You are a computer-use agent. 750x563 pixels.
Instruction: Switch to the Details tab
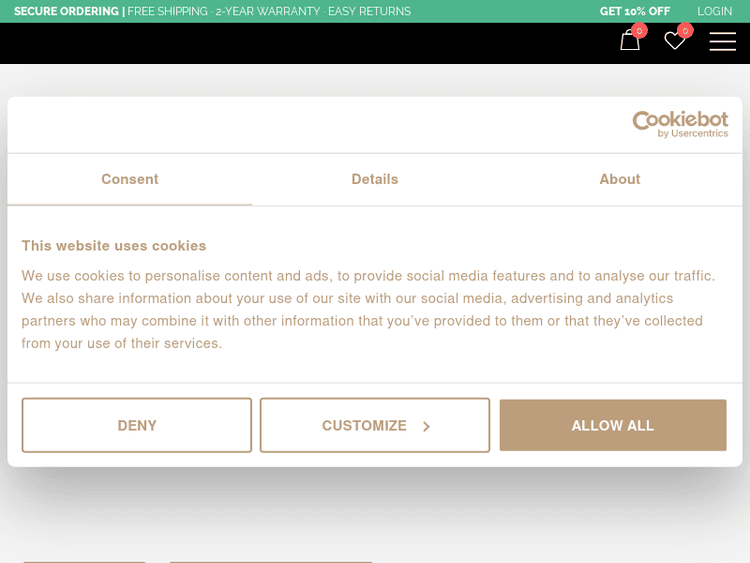(375, 179)
